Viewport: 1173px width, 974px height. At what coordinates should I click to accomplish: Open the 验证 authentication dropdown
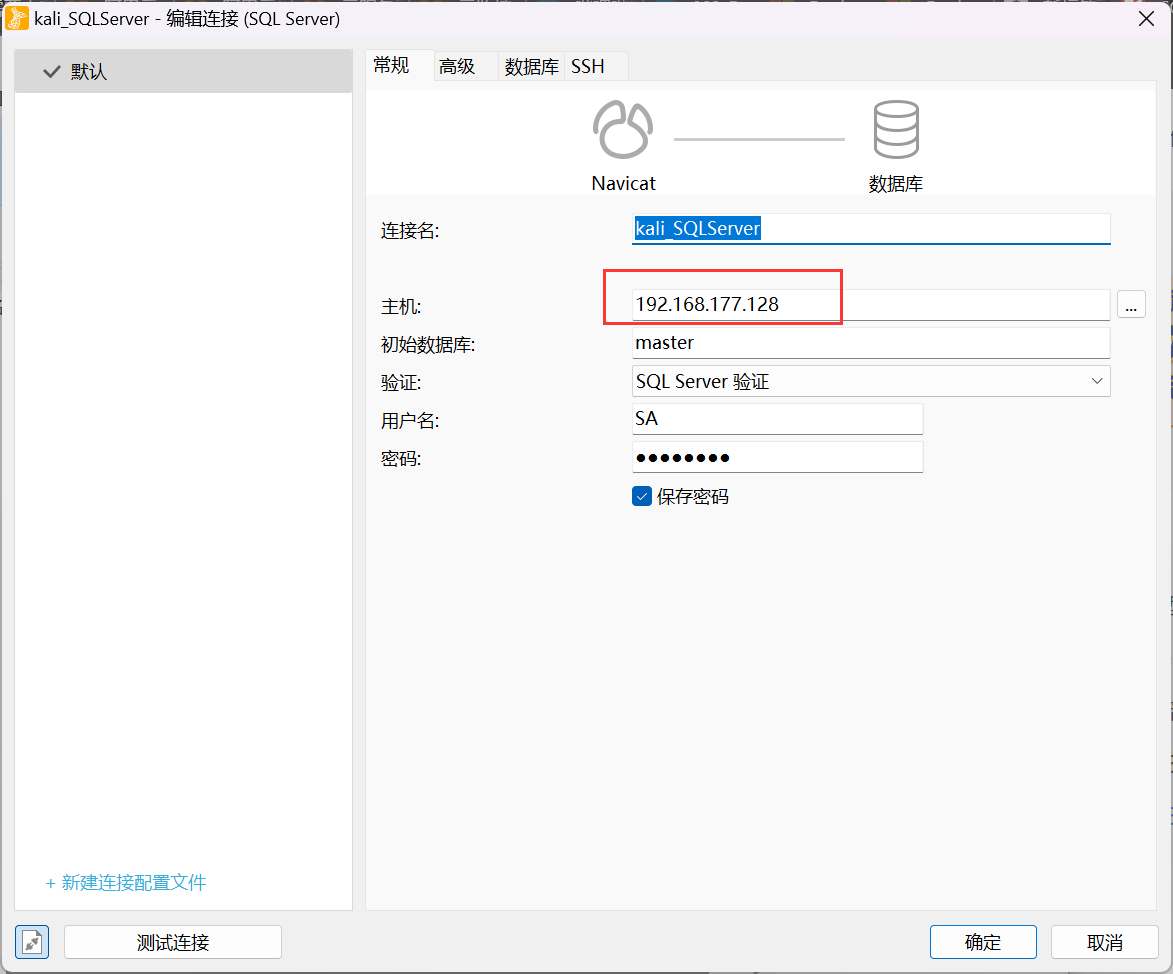871,382
